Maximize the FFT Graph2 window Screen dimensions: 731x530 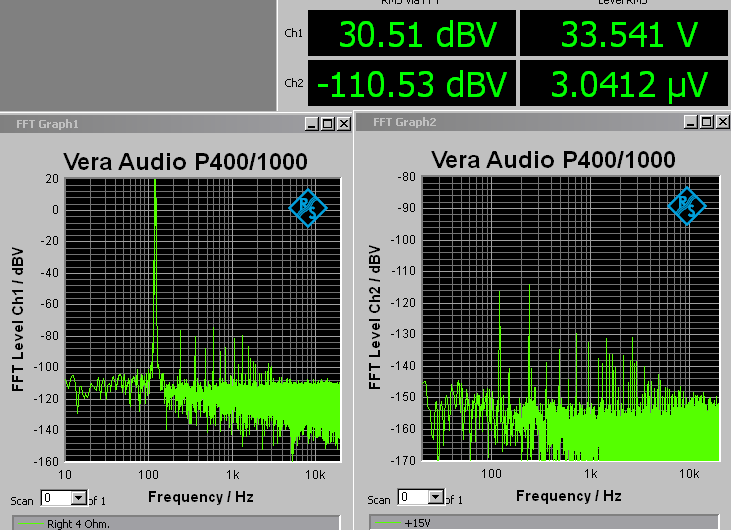click(x=707, y=122)
